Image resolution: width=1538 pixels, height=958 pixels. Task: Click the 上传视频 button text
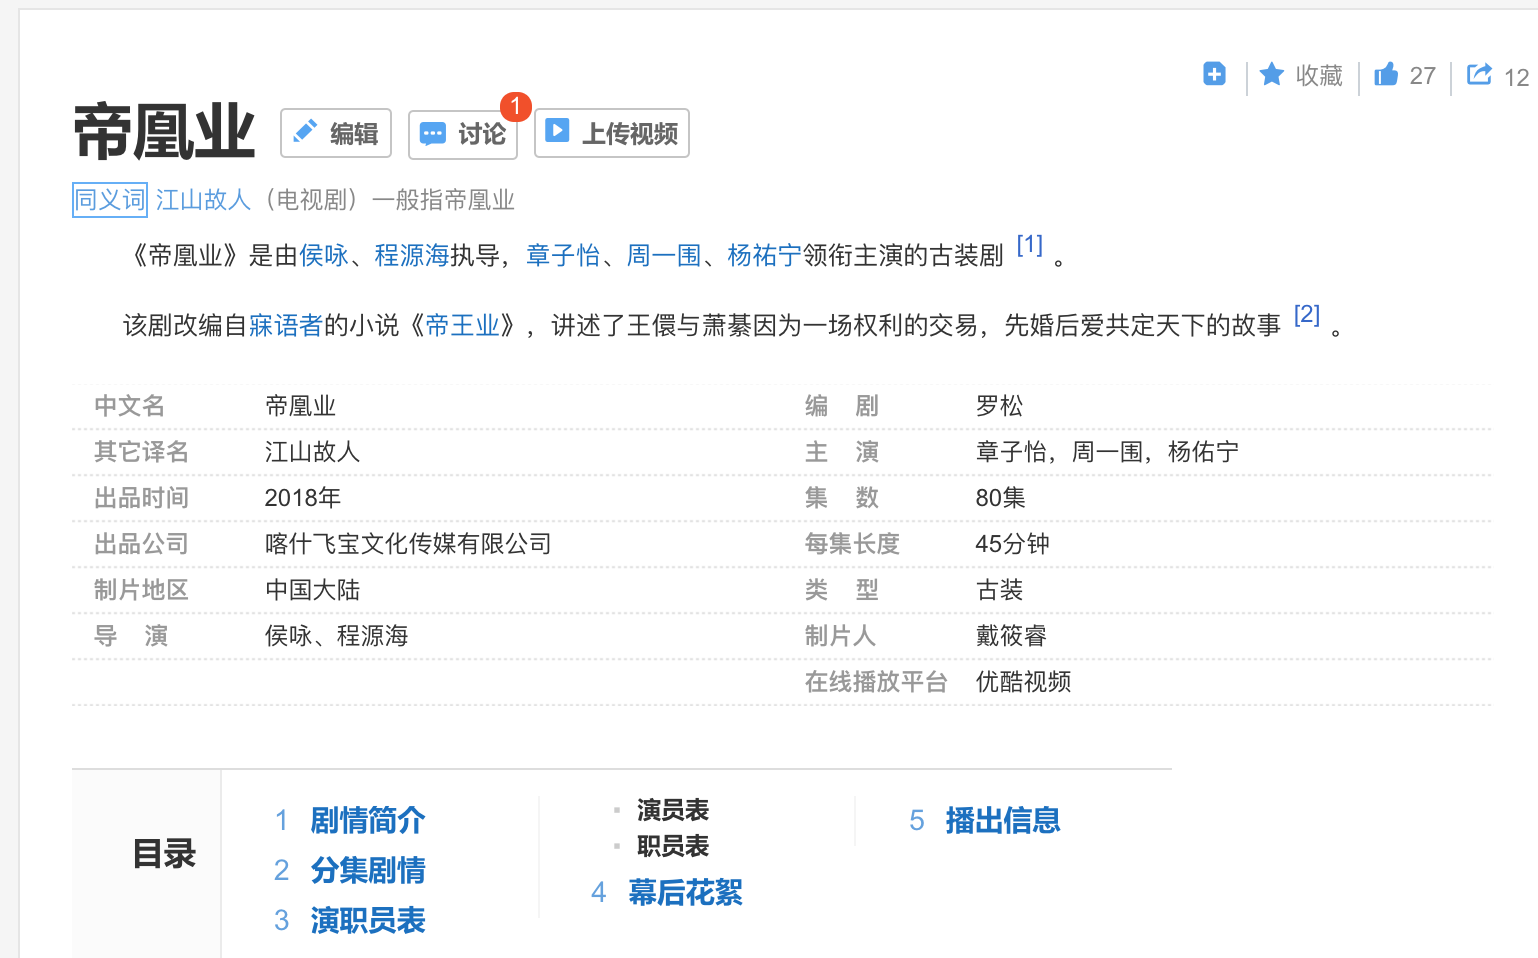click(630, 133)
